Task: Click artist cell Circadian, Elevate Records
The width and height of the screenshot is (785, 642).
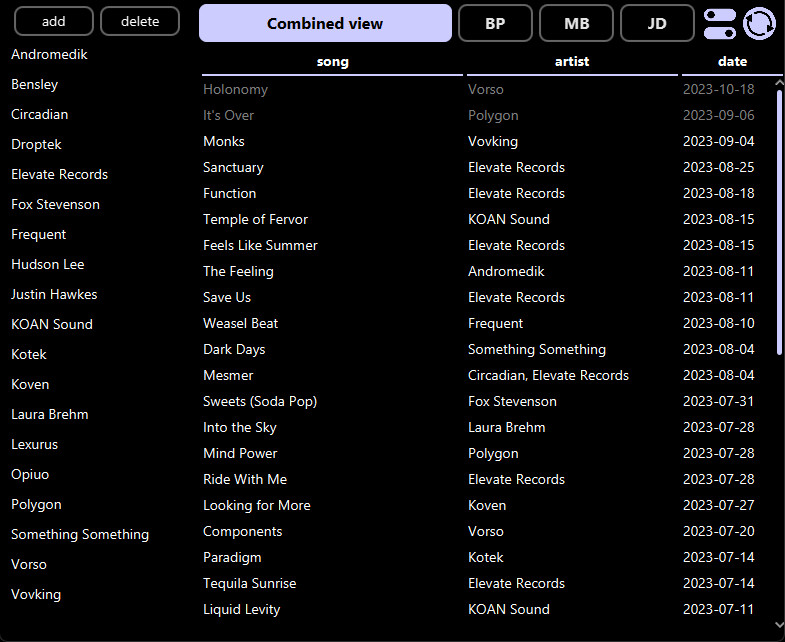Action: (548, 376)
